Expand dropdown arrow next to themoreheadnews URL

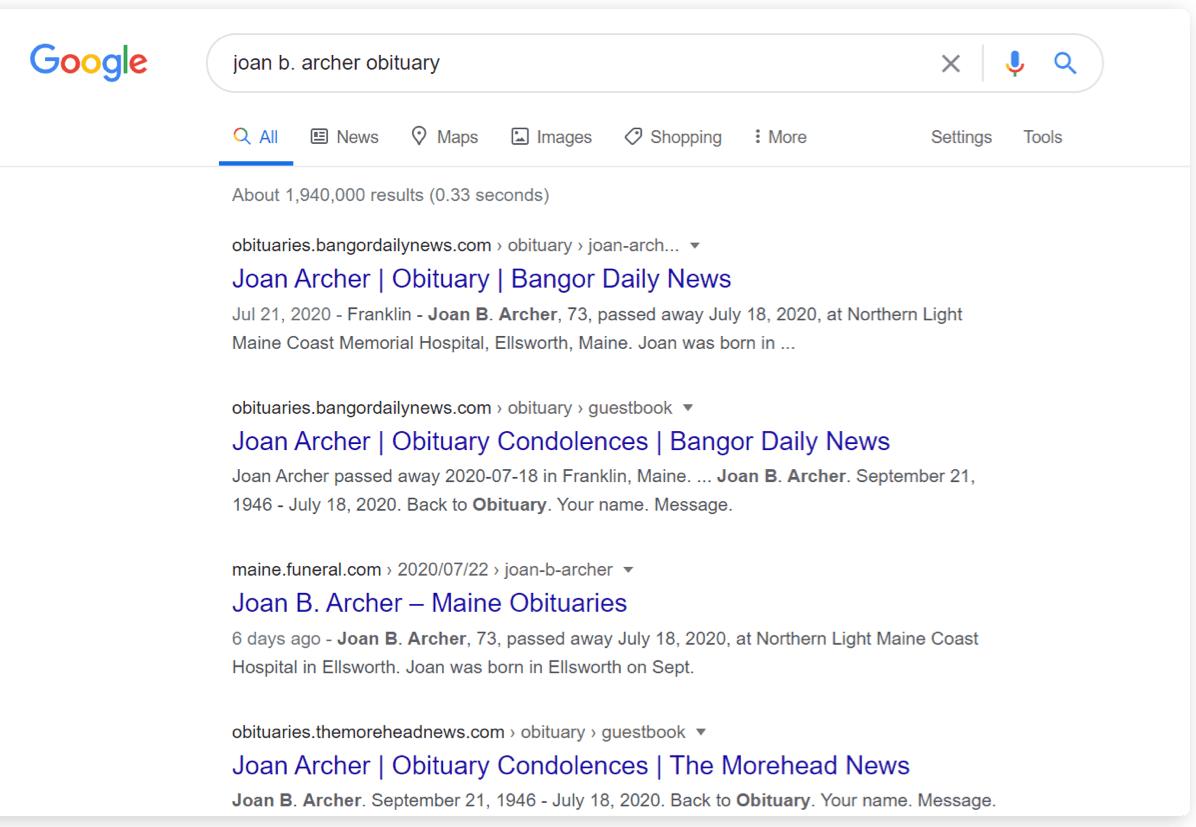701,732
